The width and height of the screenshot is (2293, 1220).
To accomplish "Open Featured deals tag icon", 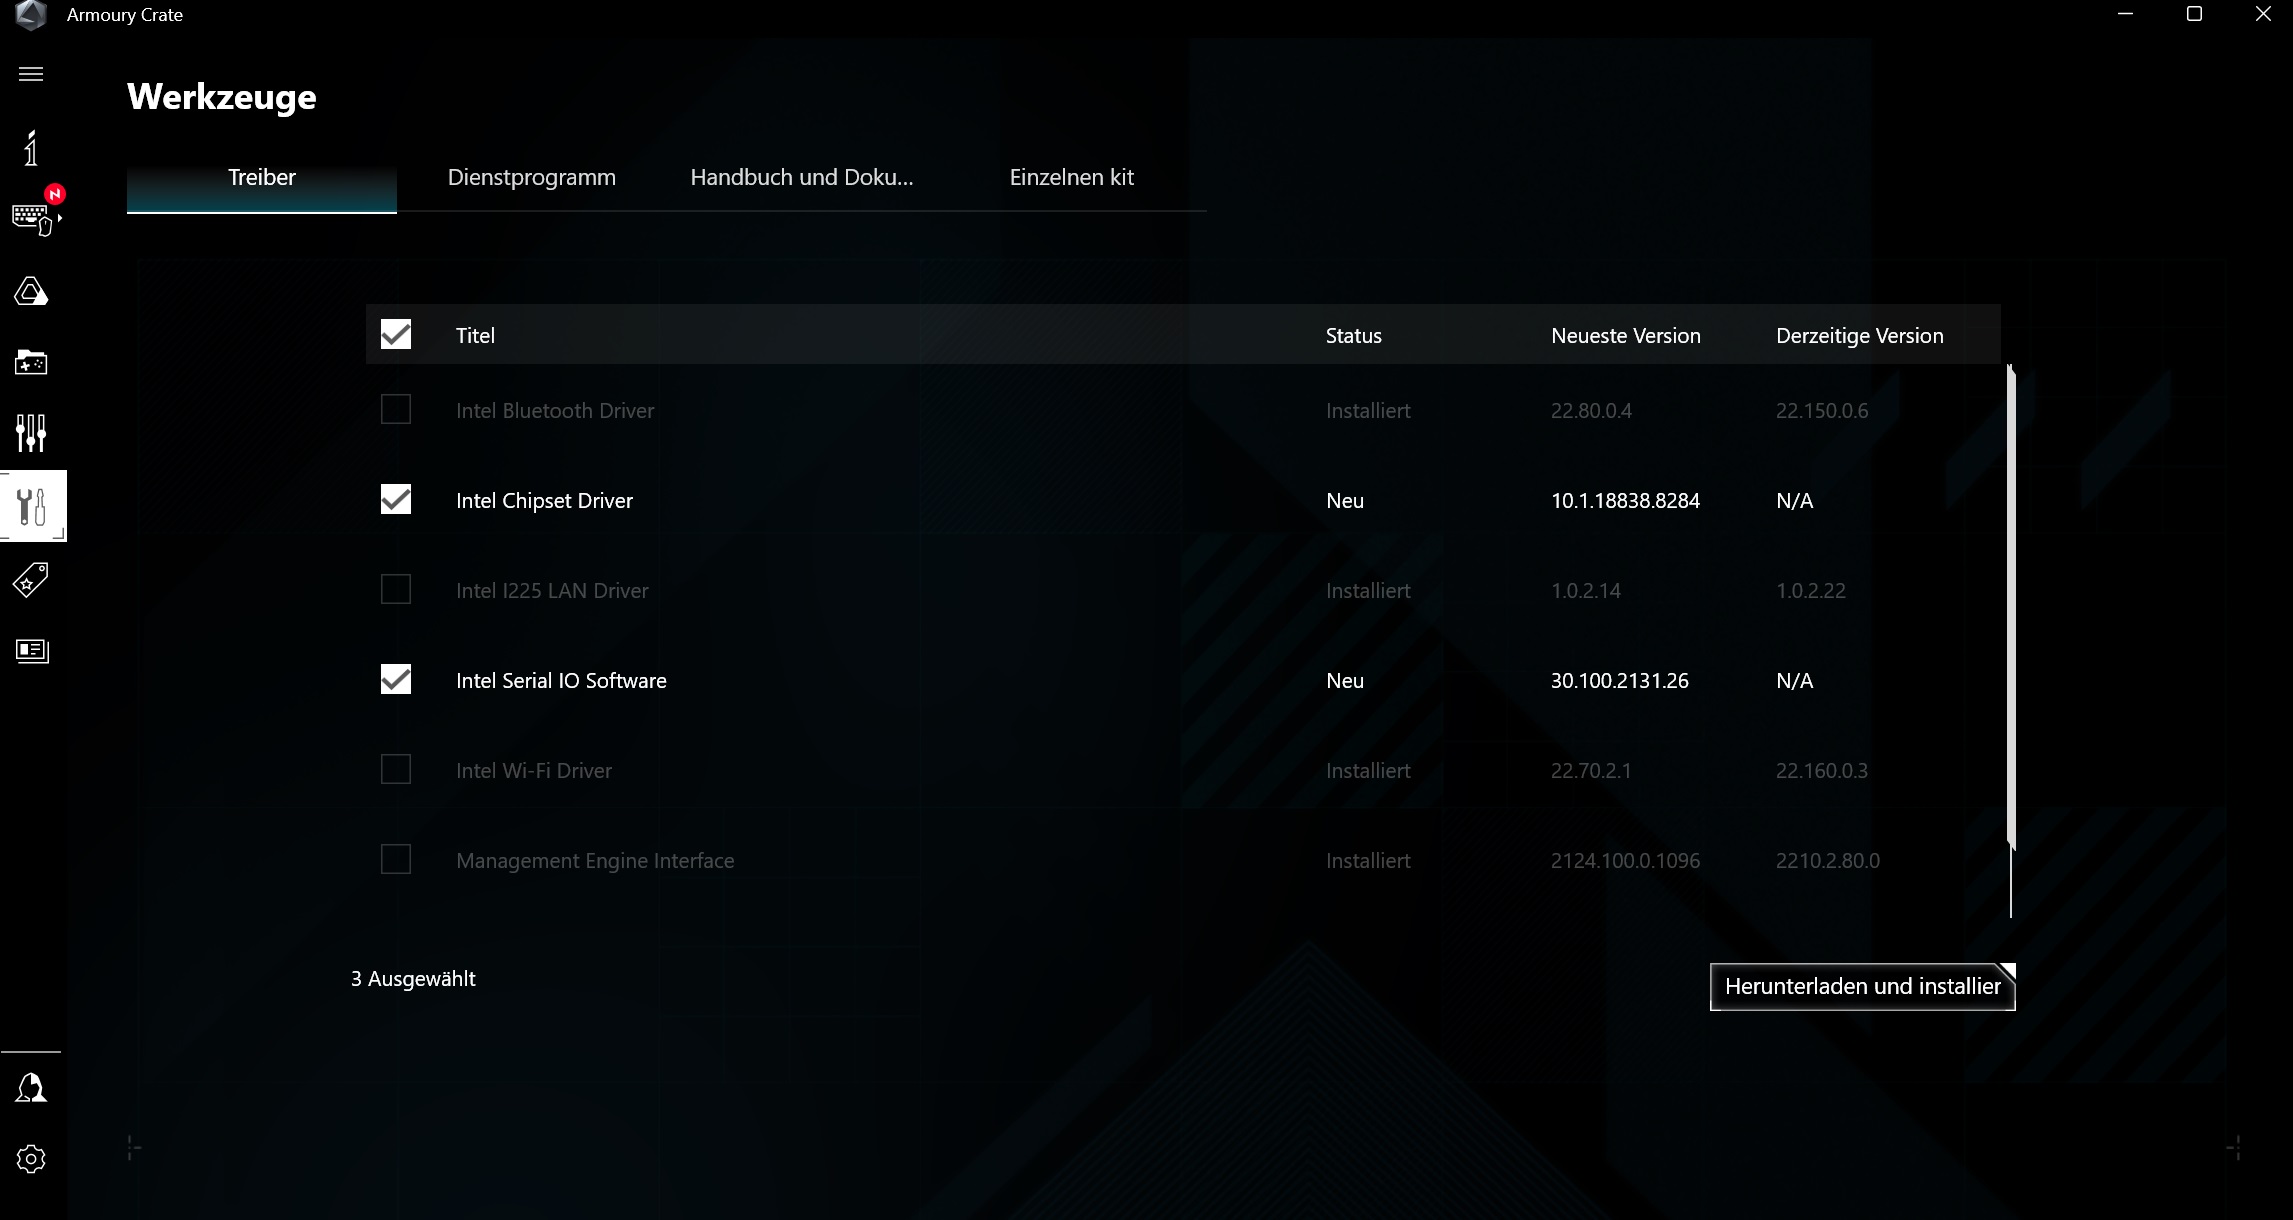I will click(x=31, y=580).
